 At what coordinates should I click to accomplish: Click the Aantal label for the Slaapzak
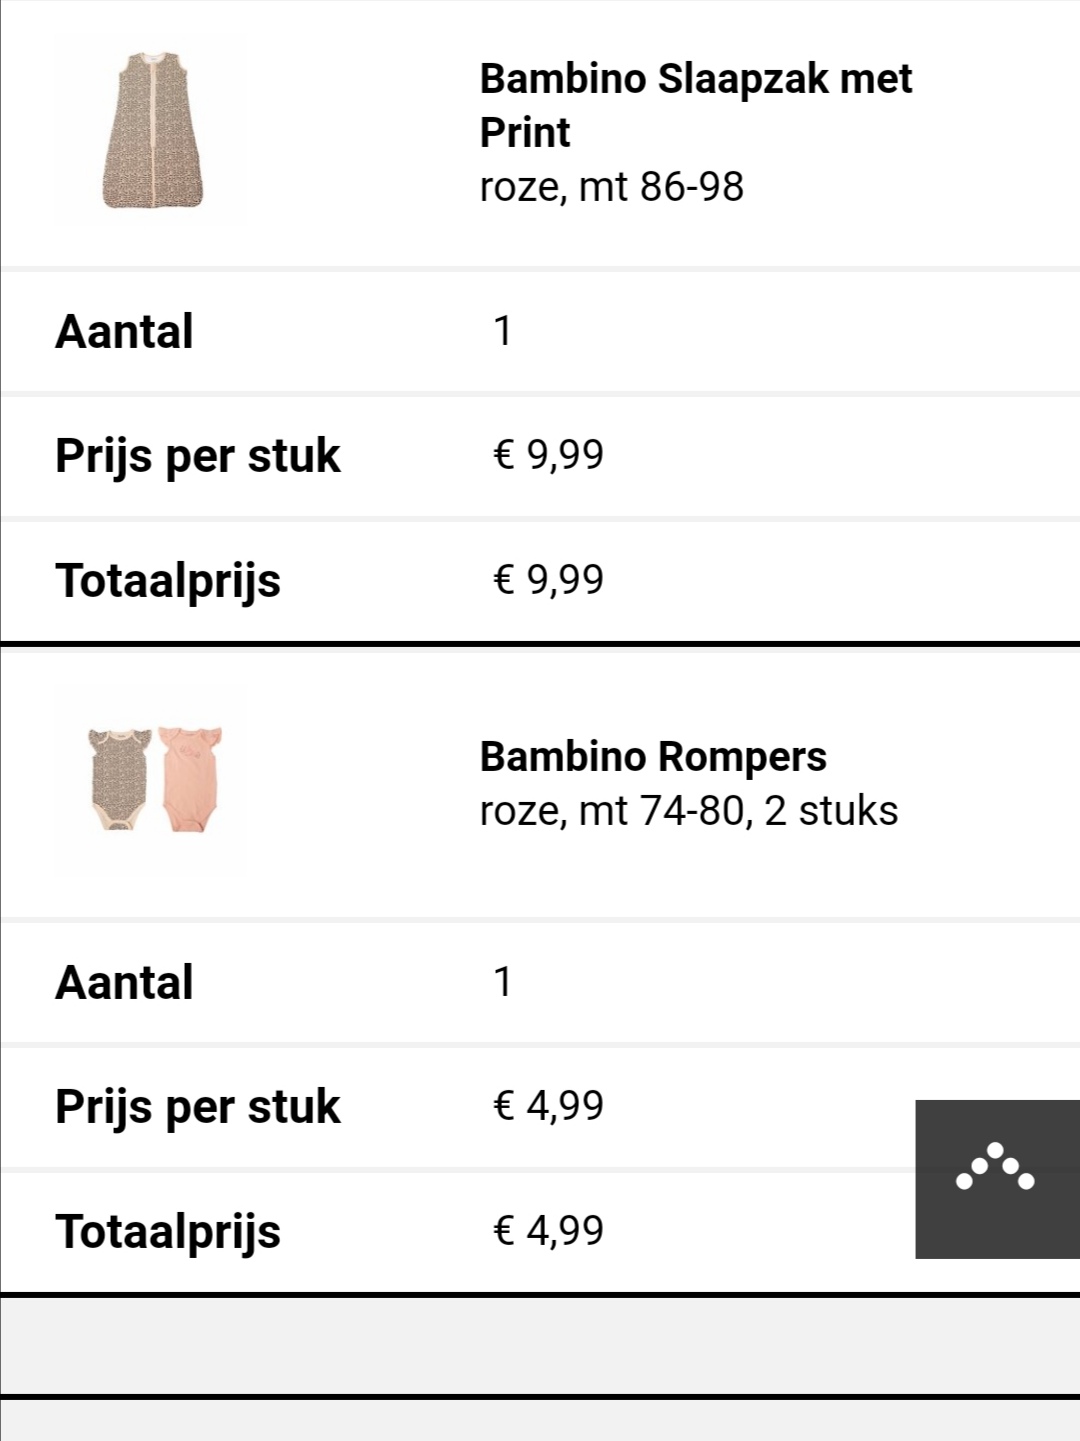pos(124,331)
